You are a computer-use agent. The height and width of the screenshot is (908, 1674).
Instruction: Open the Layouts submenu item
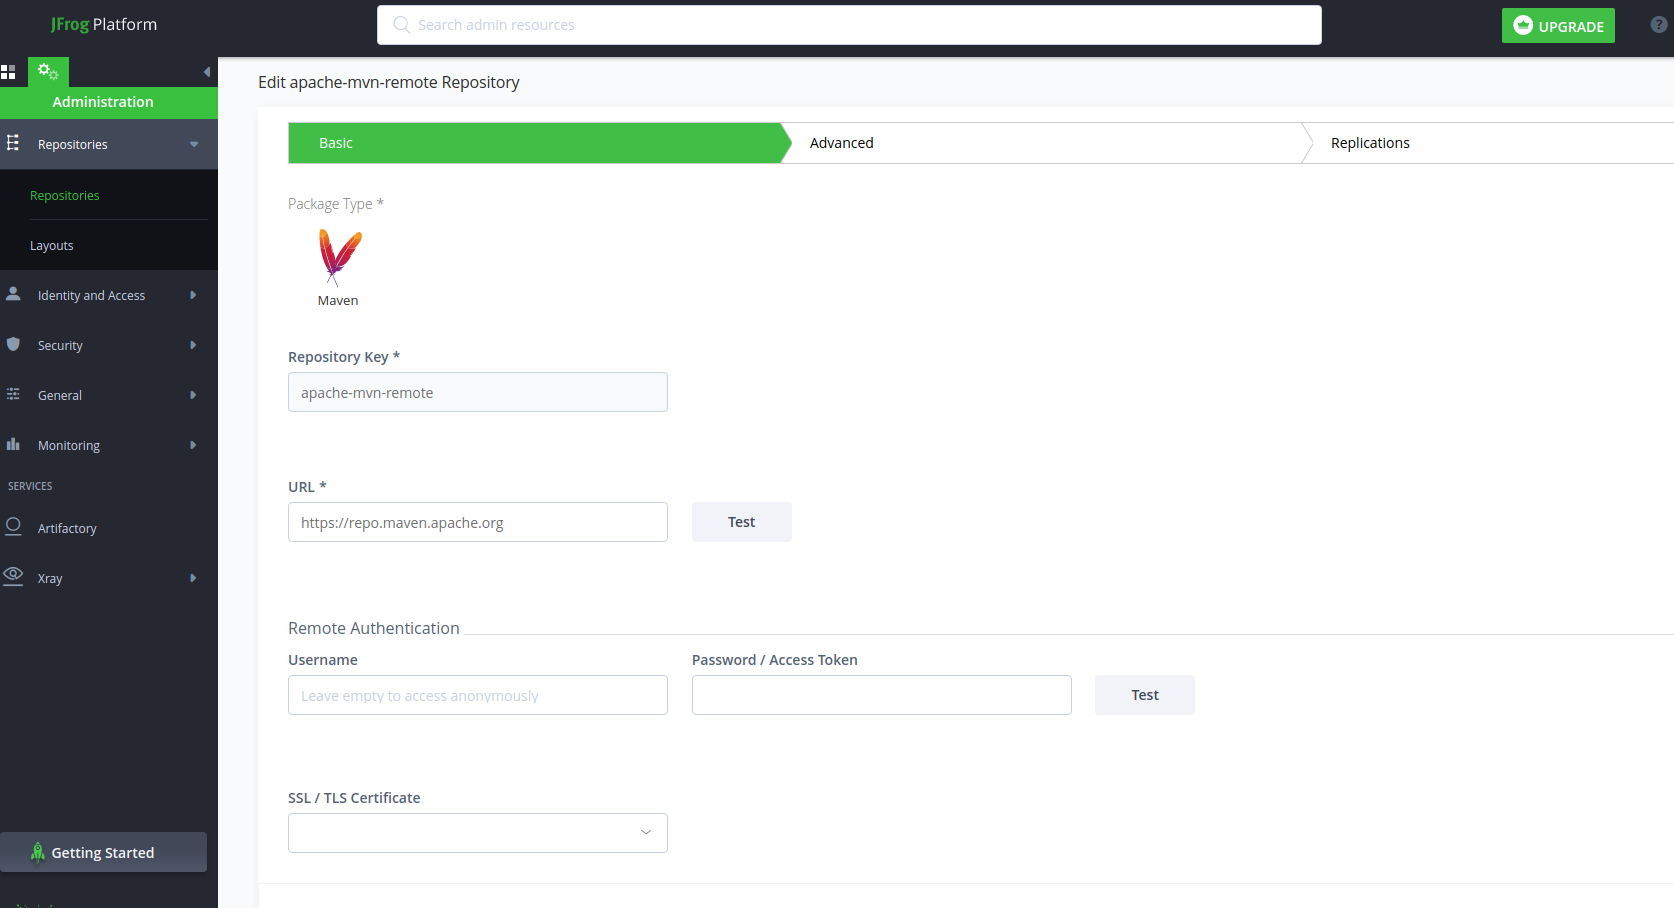52,245
